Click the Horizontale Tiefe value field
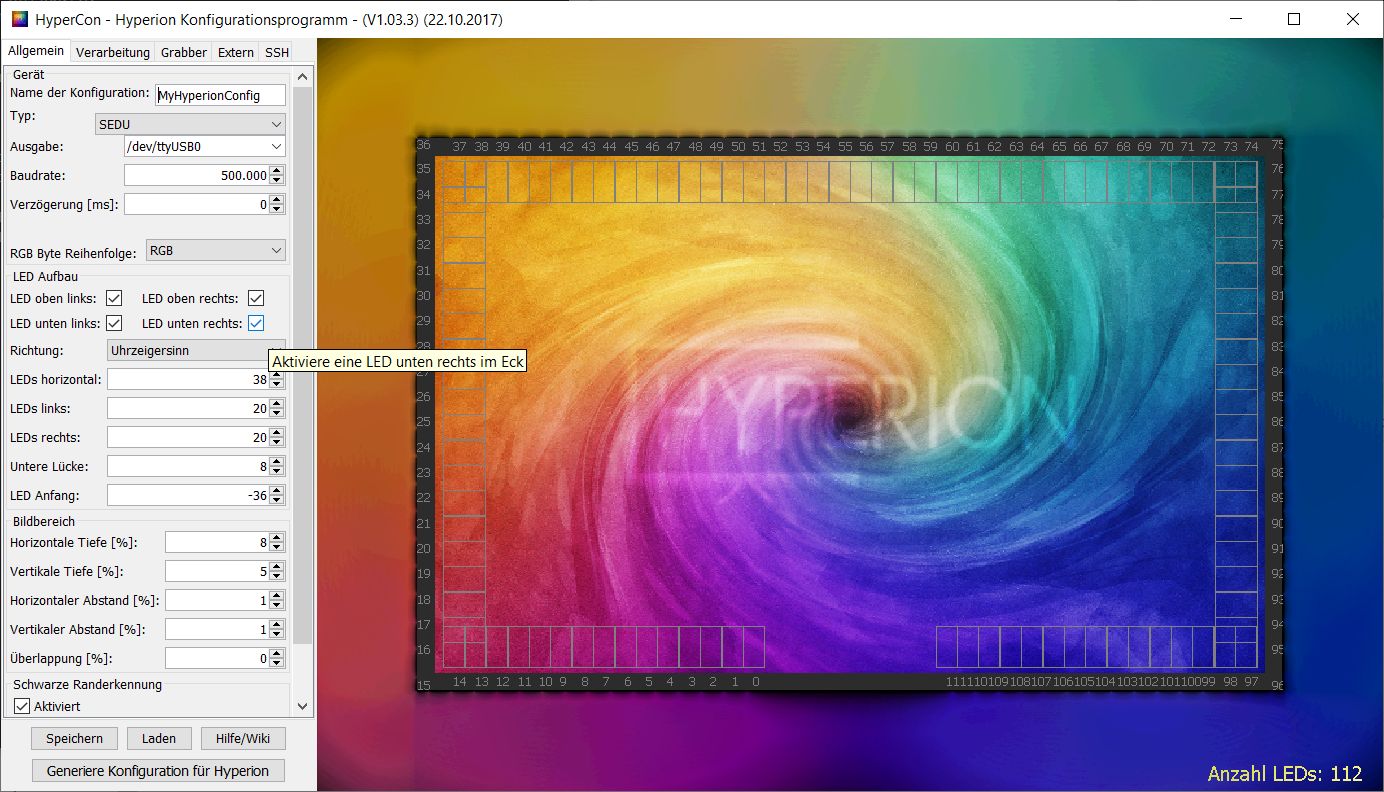This screenshot has height=792, width=1384. click(217, 542)
